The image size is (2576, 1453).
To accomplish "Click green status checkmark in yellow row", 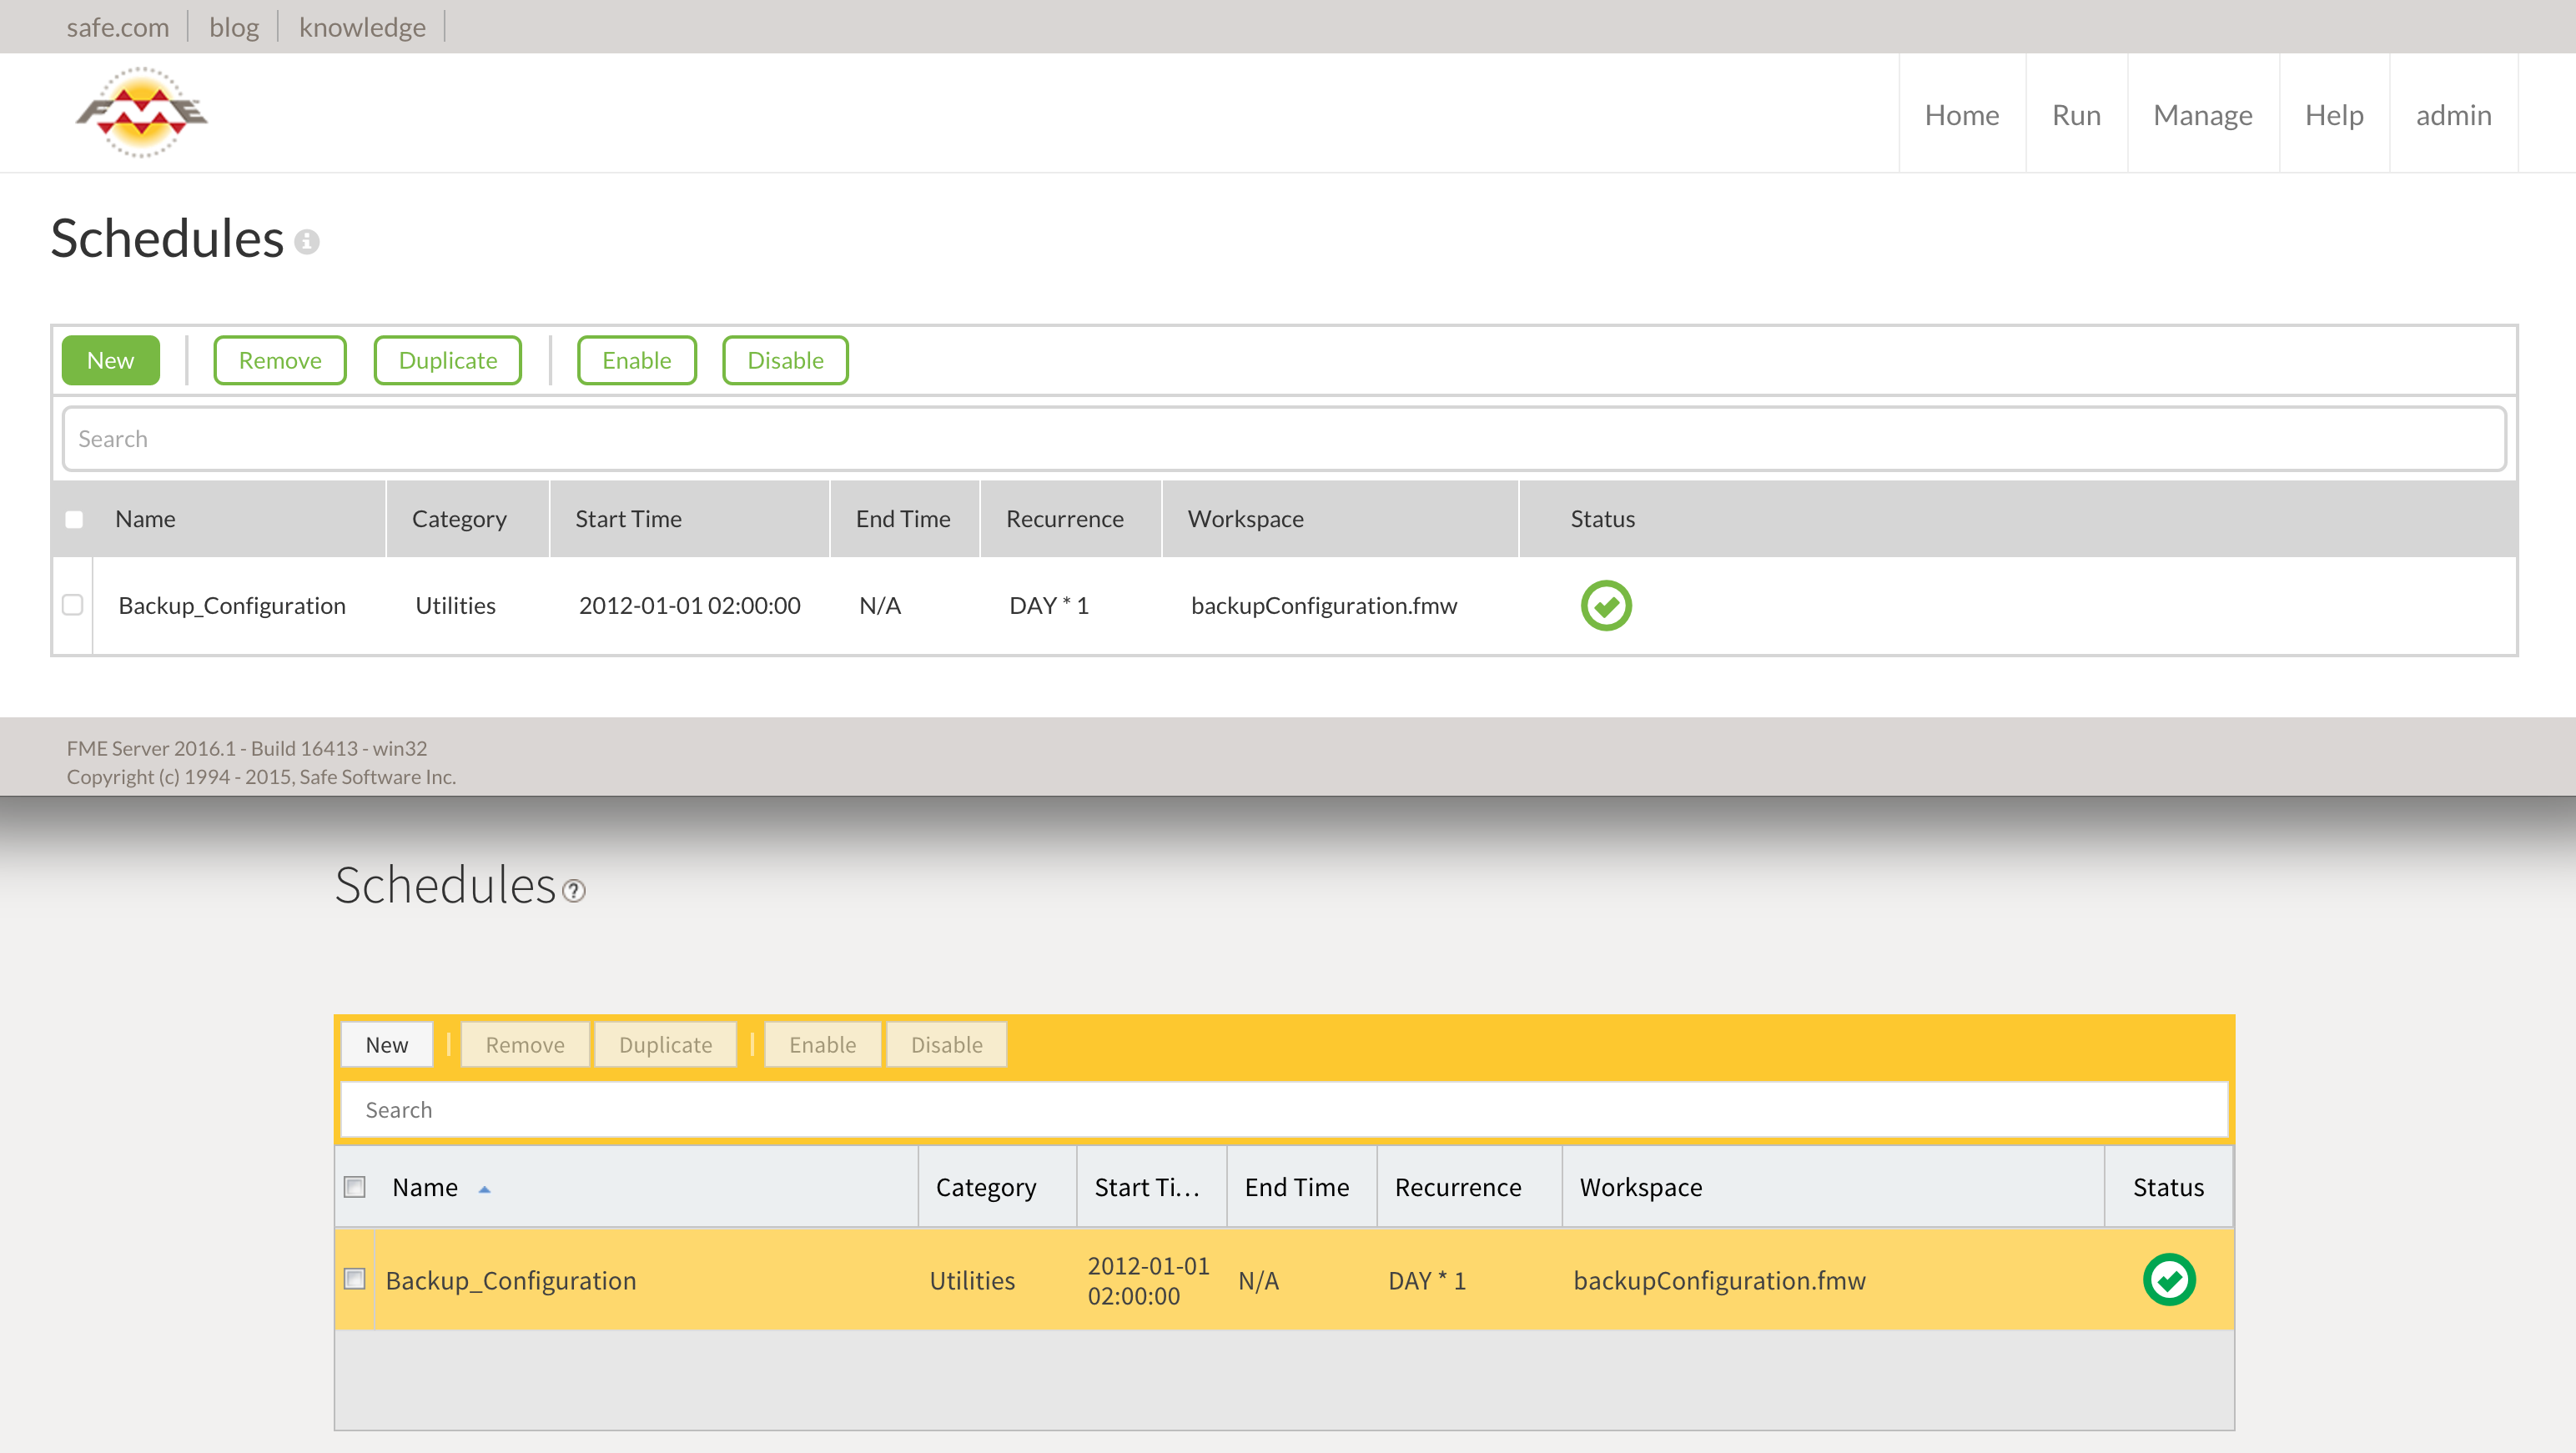I will (x=2168, y=1280).
